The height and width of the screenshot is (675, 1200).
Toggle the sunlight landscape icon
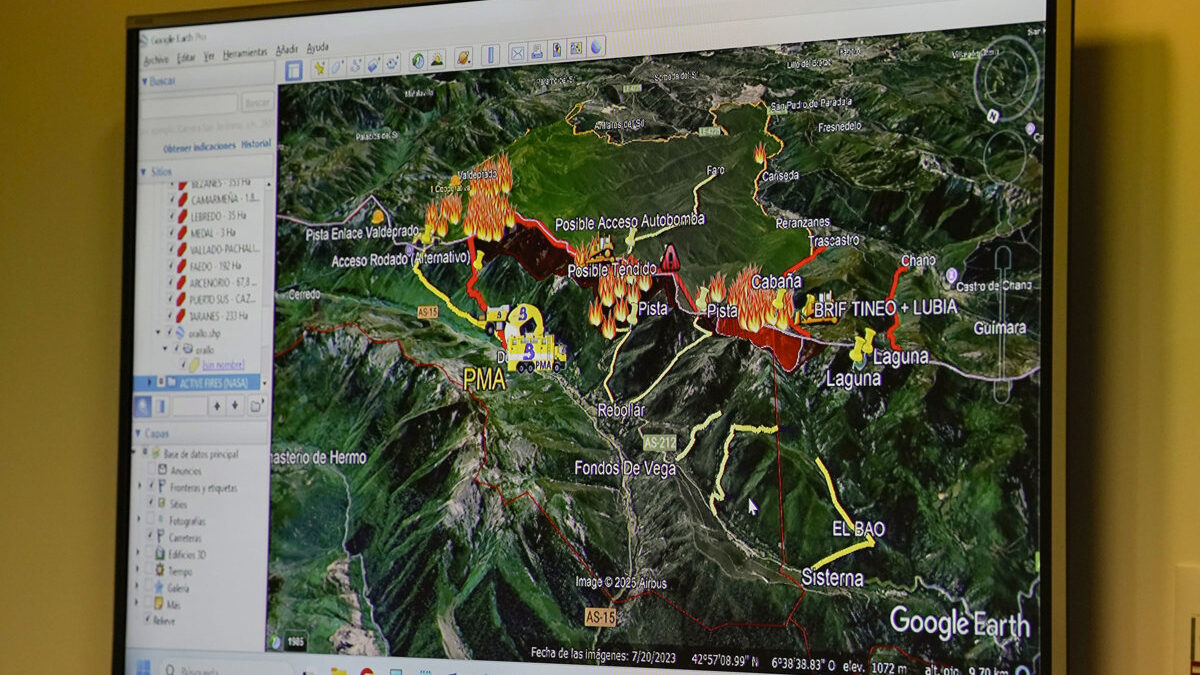point(436,60)
